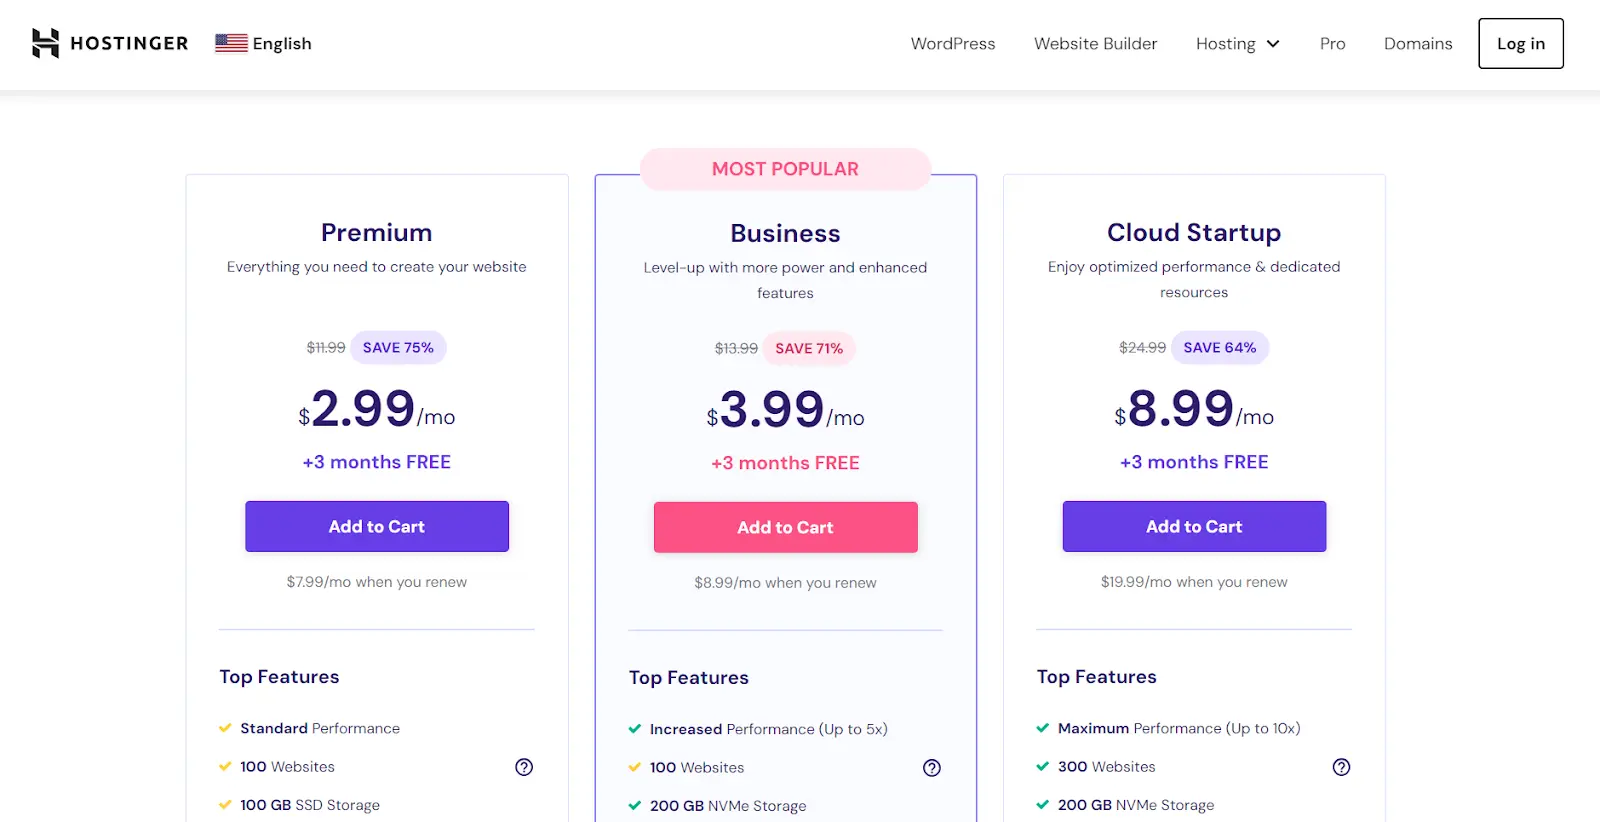Viewport: 1600px width, 822px height.
Task: Click the help icon beside Cloud Startup's 300 Websites
Action: tap(1342, 767)
